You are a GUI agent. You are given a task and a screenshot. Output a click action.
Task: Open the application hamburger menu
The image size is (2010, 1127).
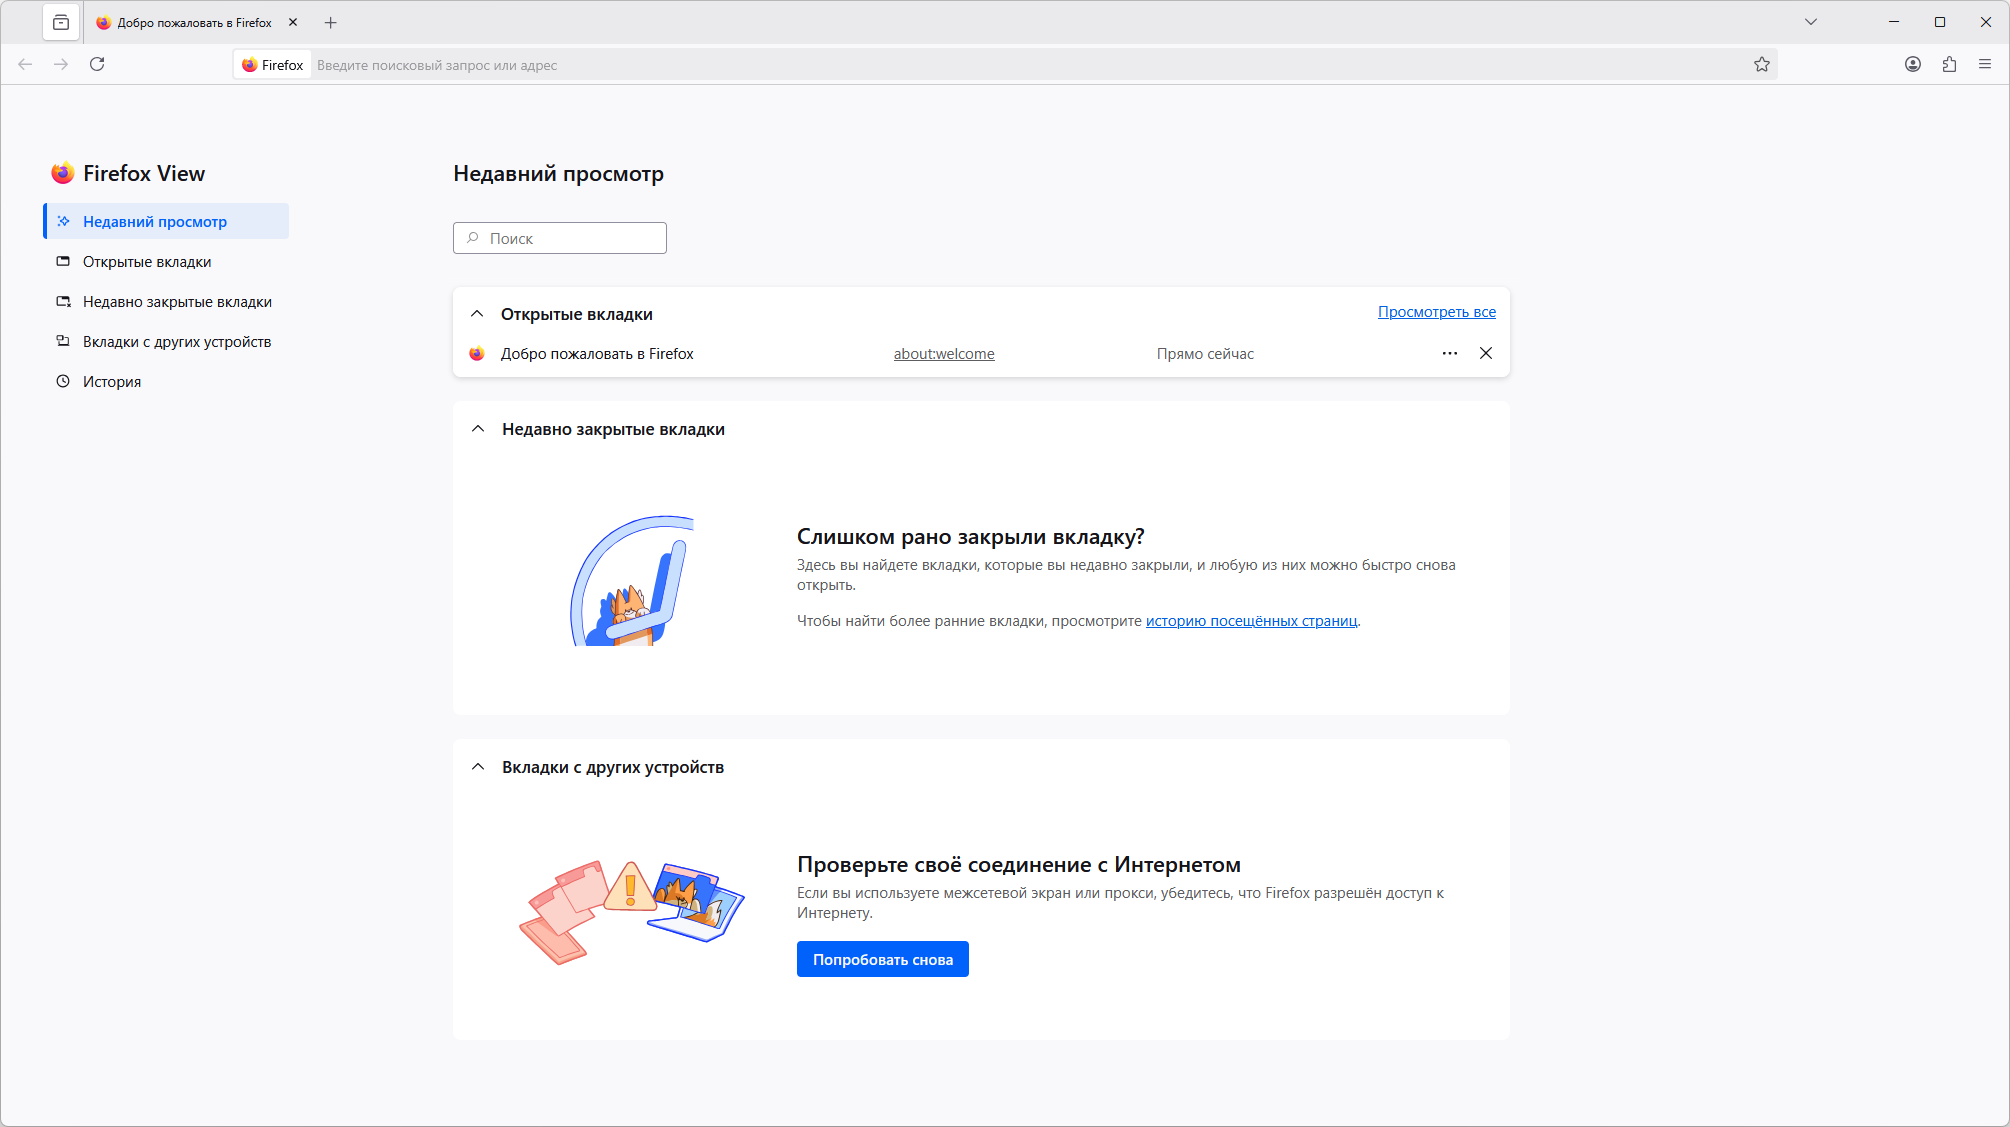coord(1985,64)
